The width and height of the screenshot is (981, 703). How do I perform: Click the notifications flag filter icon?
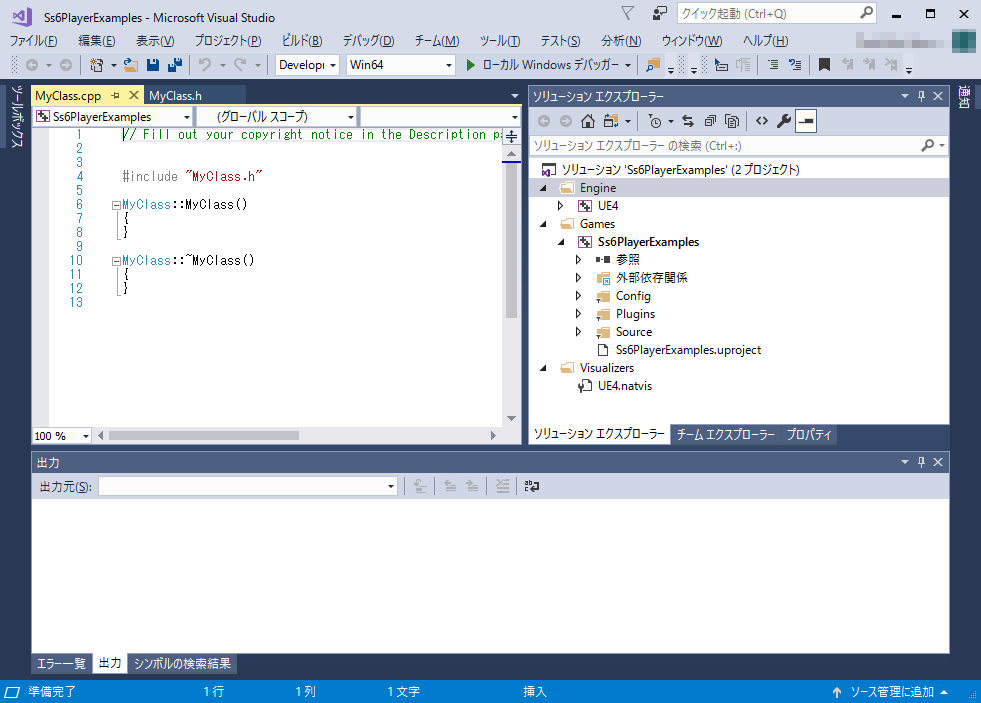pyautogui.click(x=628, y=13)
